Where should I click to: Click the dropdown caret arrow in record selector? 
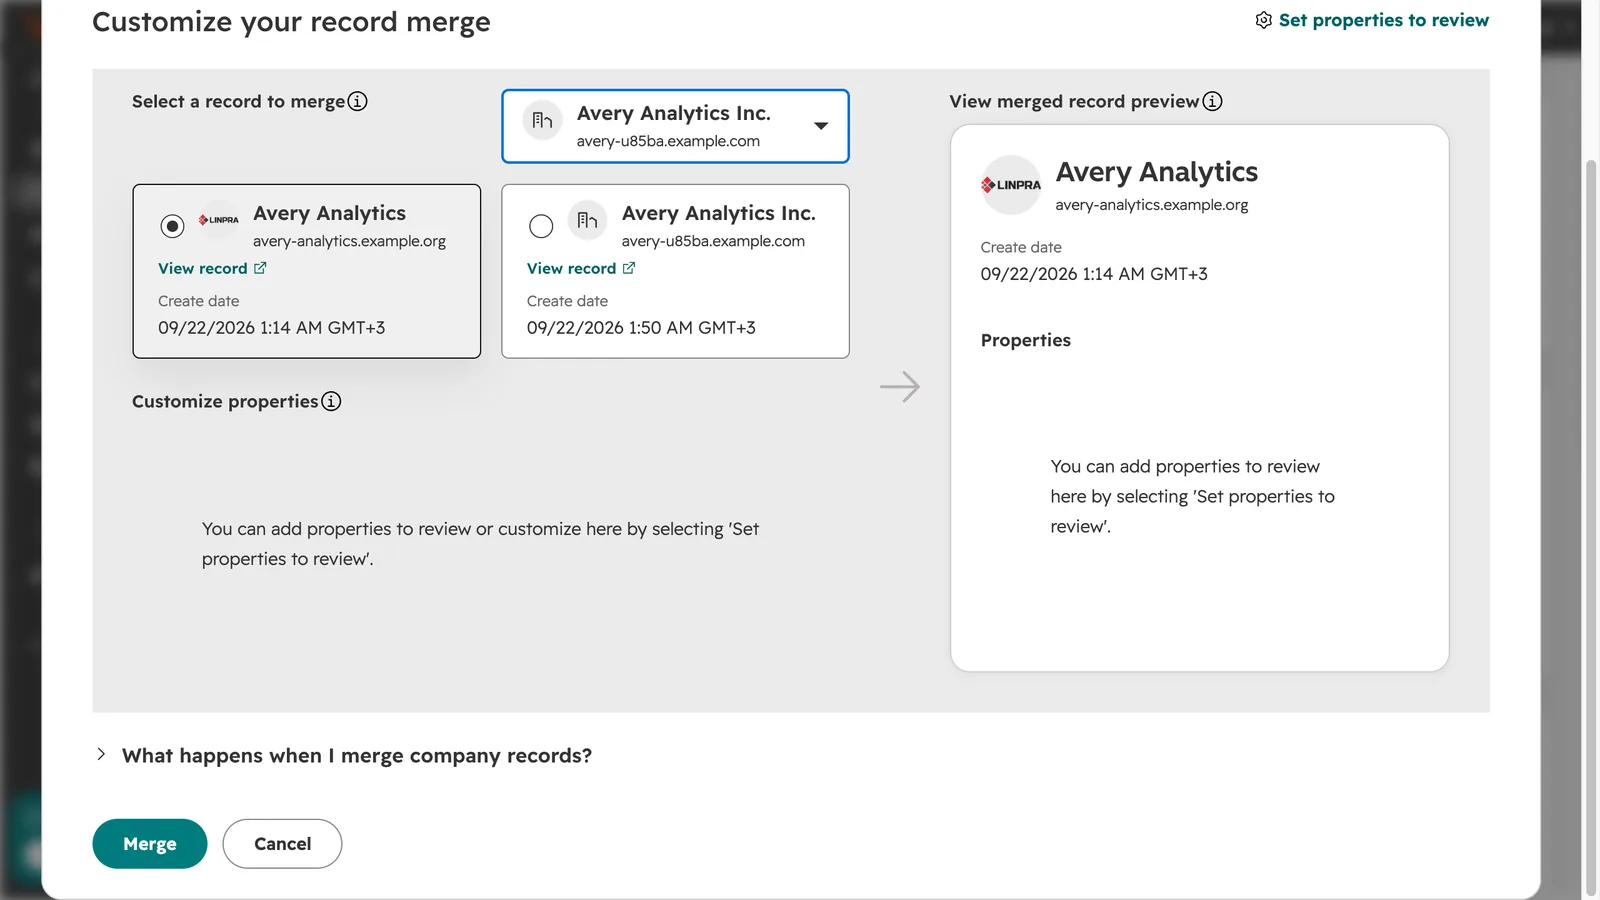pos(821,126)
